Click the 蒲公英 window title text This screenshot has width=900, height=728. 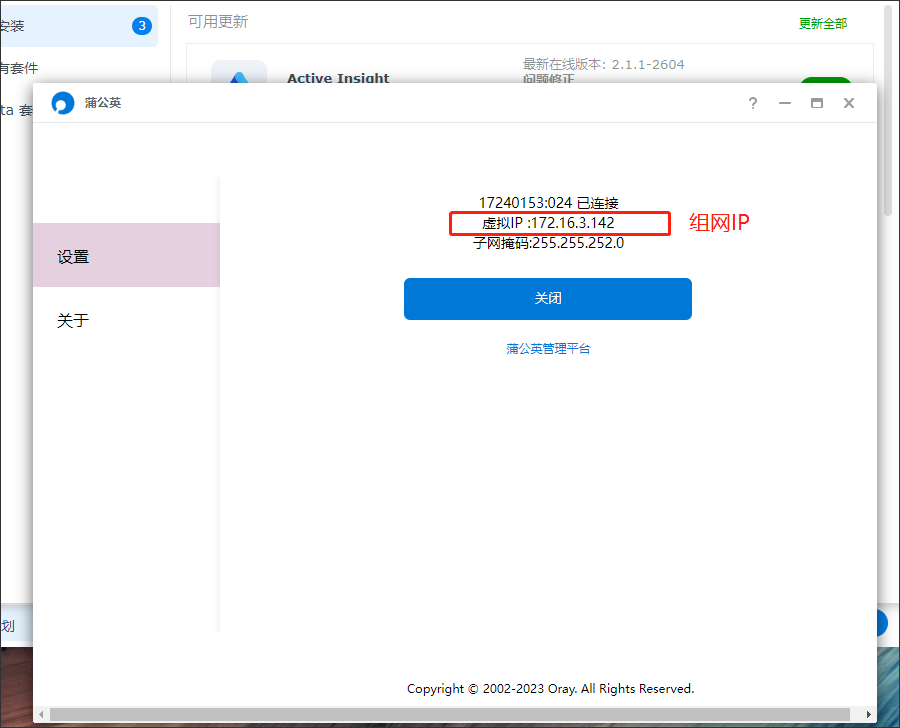point(103,103)
